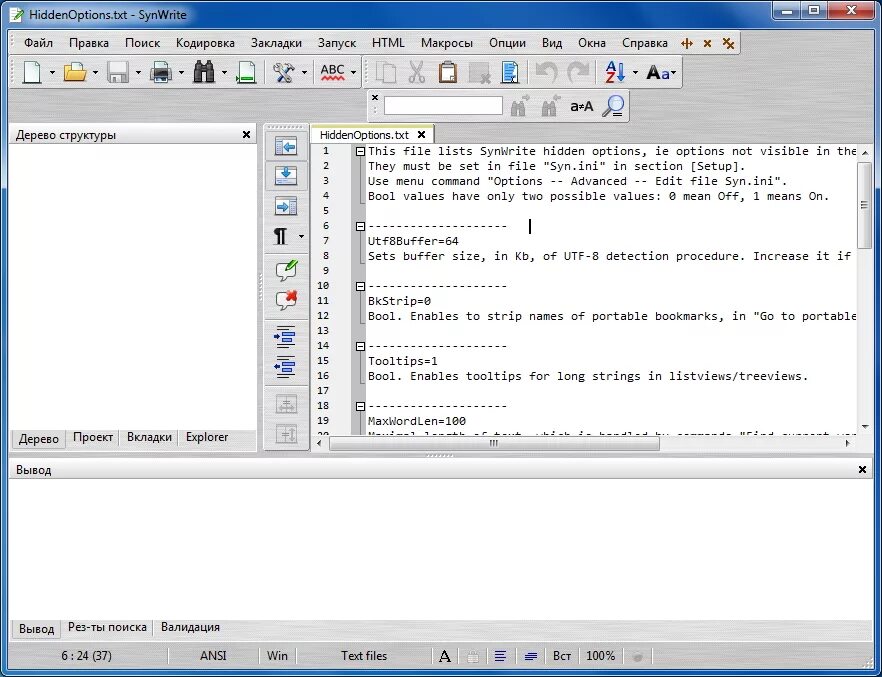Toggle insert/overwrite mode via Вст indicator
The image size is (882, 677).
[x=561, y=655]
